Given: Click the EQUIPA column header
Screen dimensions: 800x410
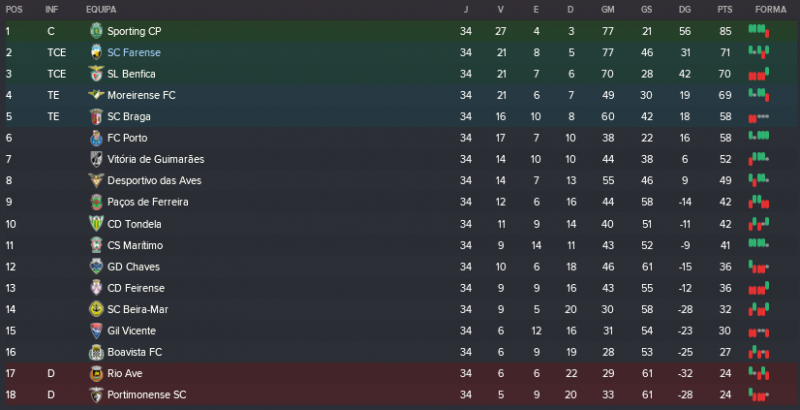Looking at the screenshot, I should coord(100,9).
